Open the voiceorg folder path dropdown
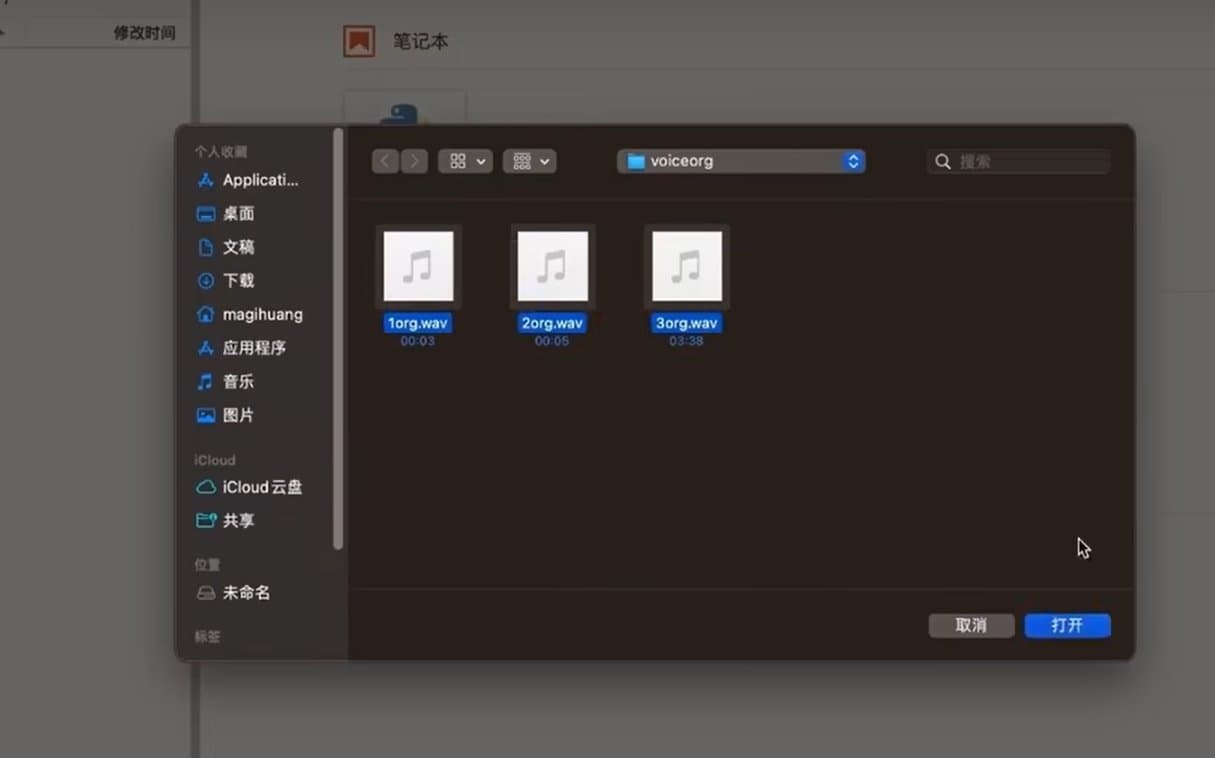Image resolution: width=1215 pixels, height=758 pixels. coord(740,160)
